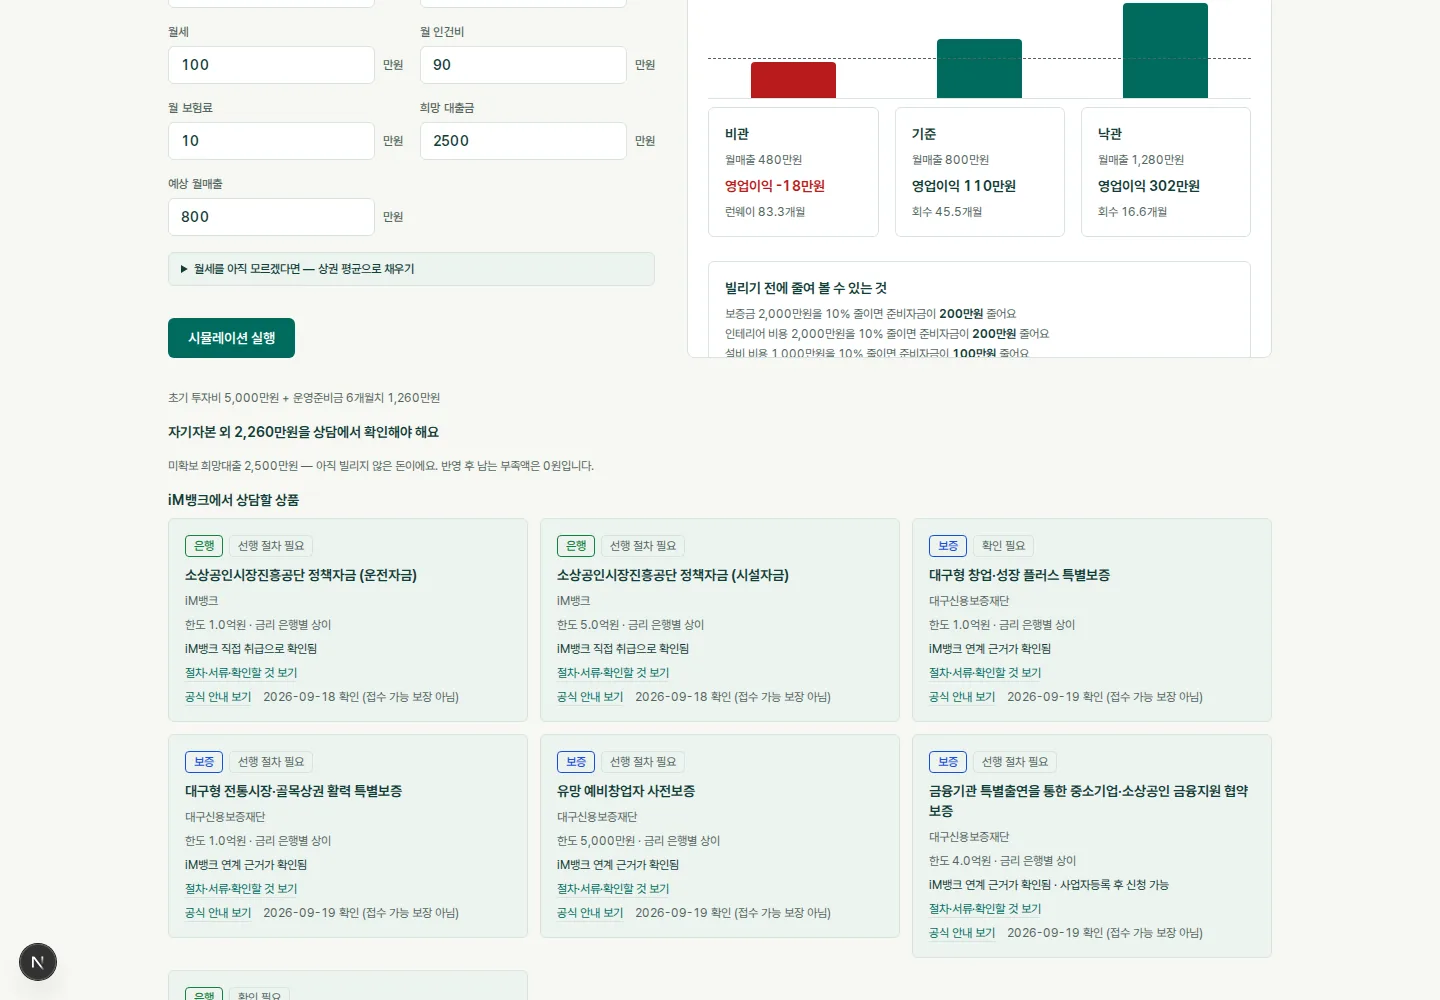This screenshot has height=1000, width=1440.
Task: Focus the 월세 input field
Action: (271, 65)
